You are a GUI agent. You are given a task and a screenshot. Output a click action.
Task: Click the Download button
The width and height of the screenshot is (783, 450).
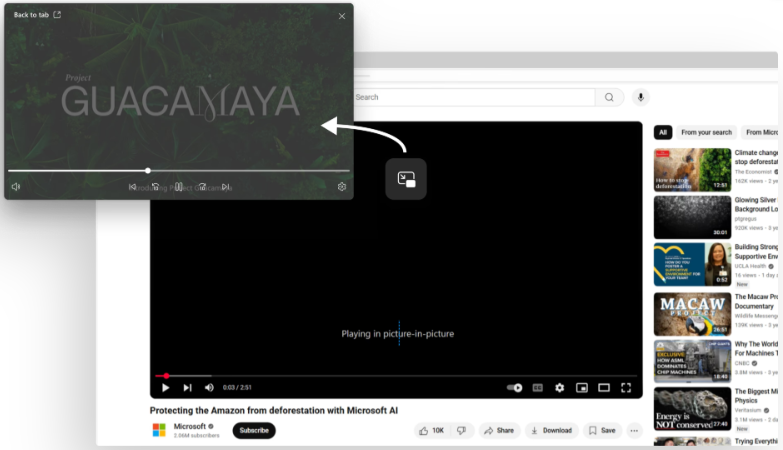pos(551,431)
